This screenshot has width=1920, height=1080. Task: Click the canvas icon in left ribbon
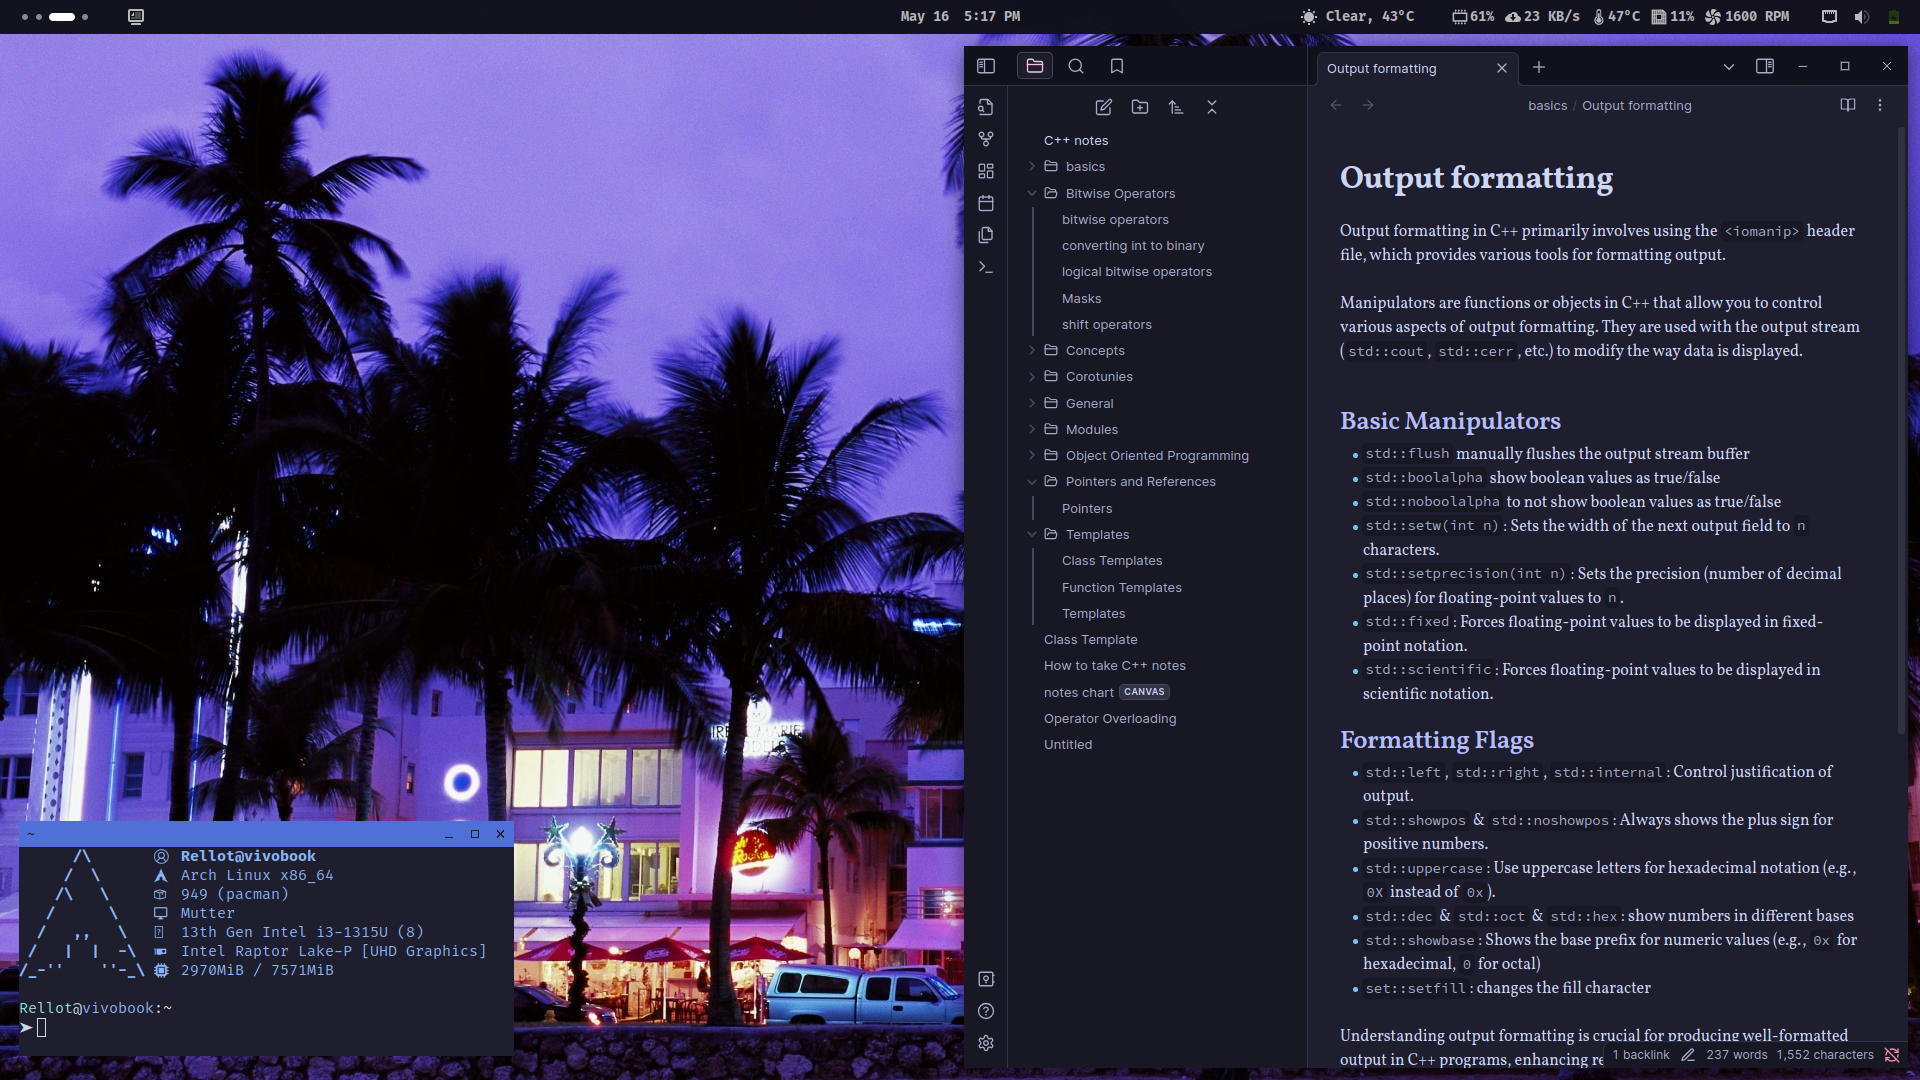986,171
